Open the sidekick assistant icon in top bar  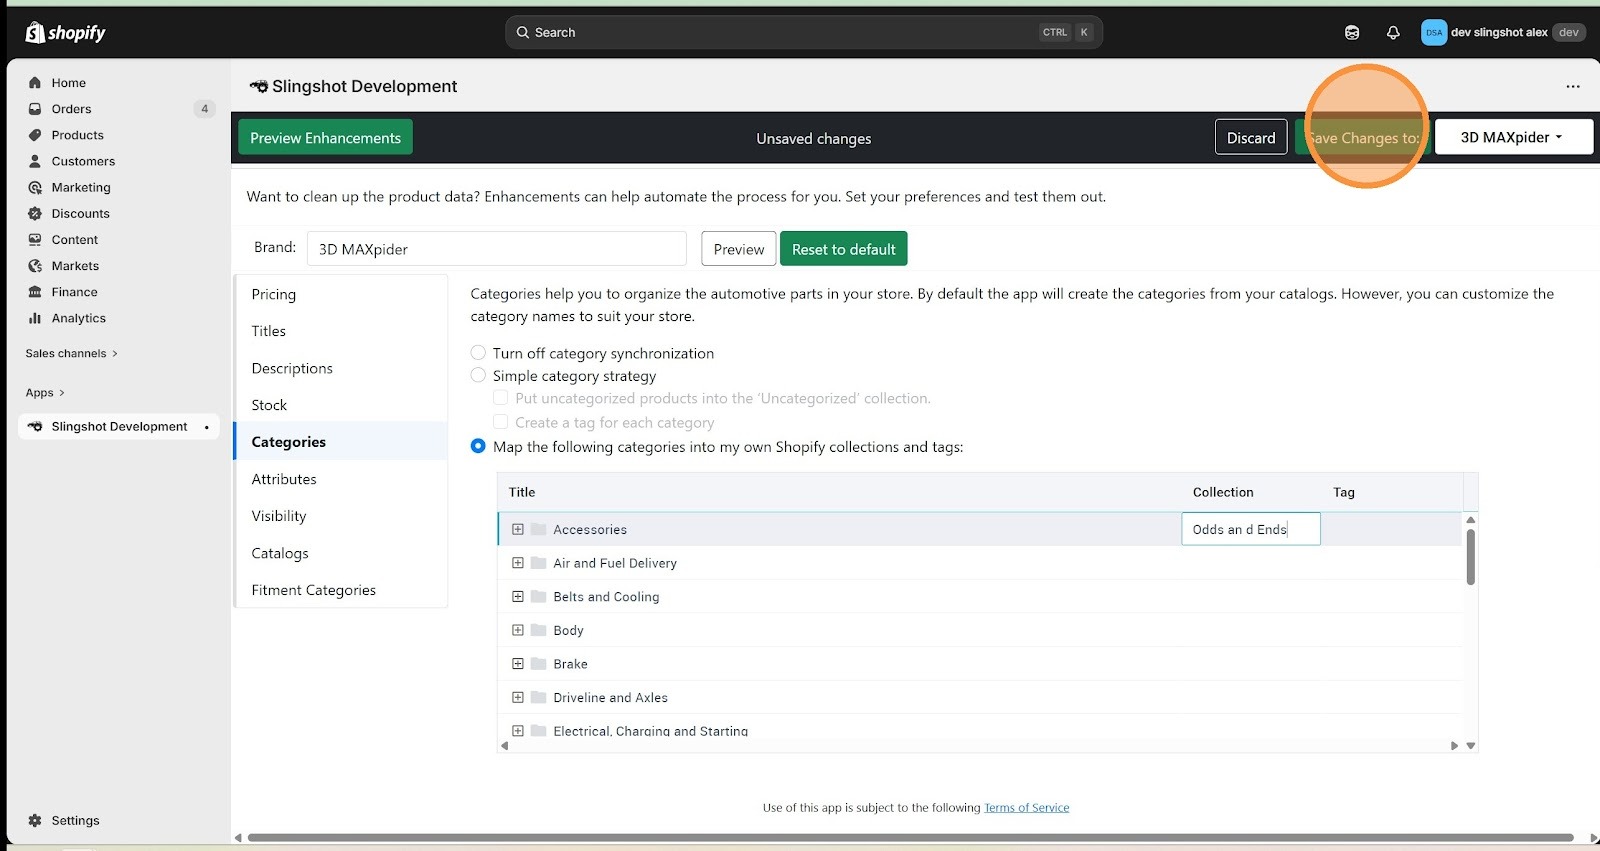1352,32
